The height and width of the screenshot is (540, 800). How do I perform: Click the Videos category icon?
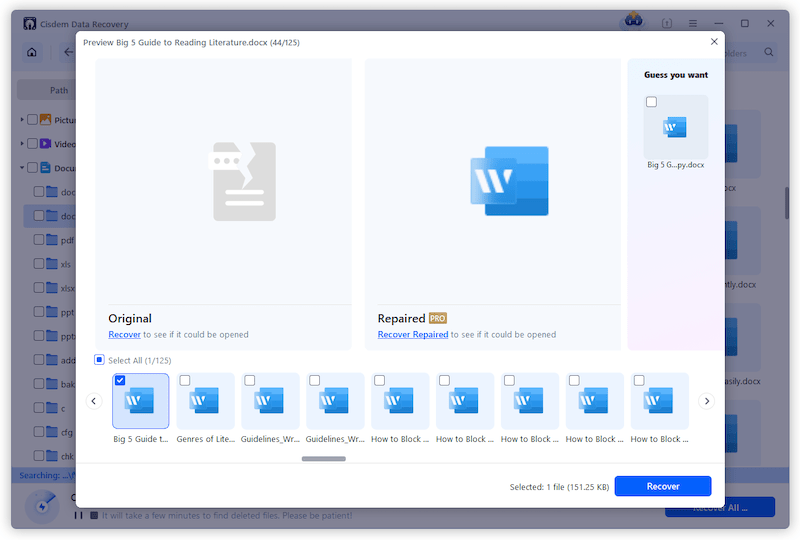(45, 143)
